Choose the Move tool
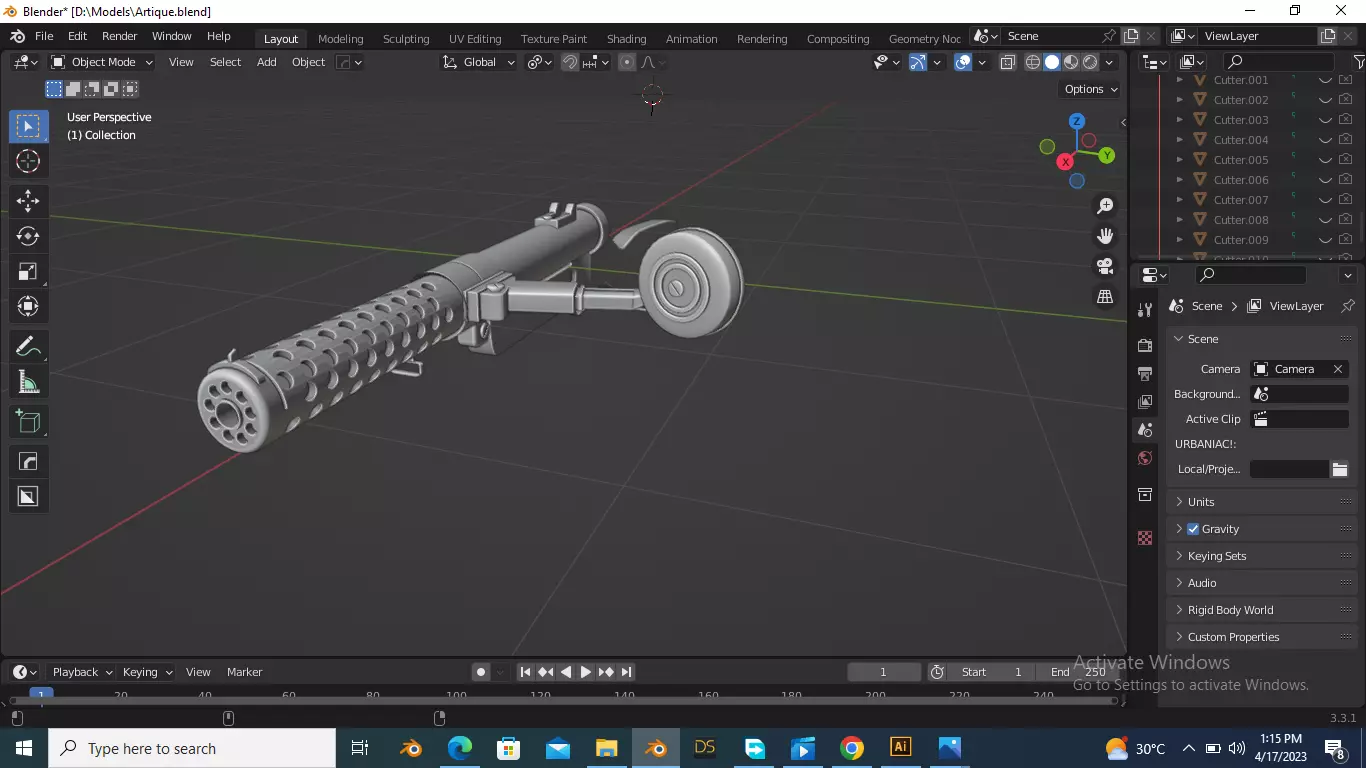The height and width of the screenshot is (768, 1366). (x=28, y=201)
